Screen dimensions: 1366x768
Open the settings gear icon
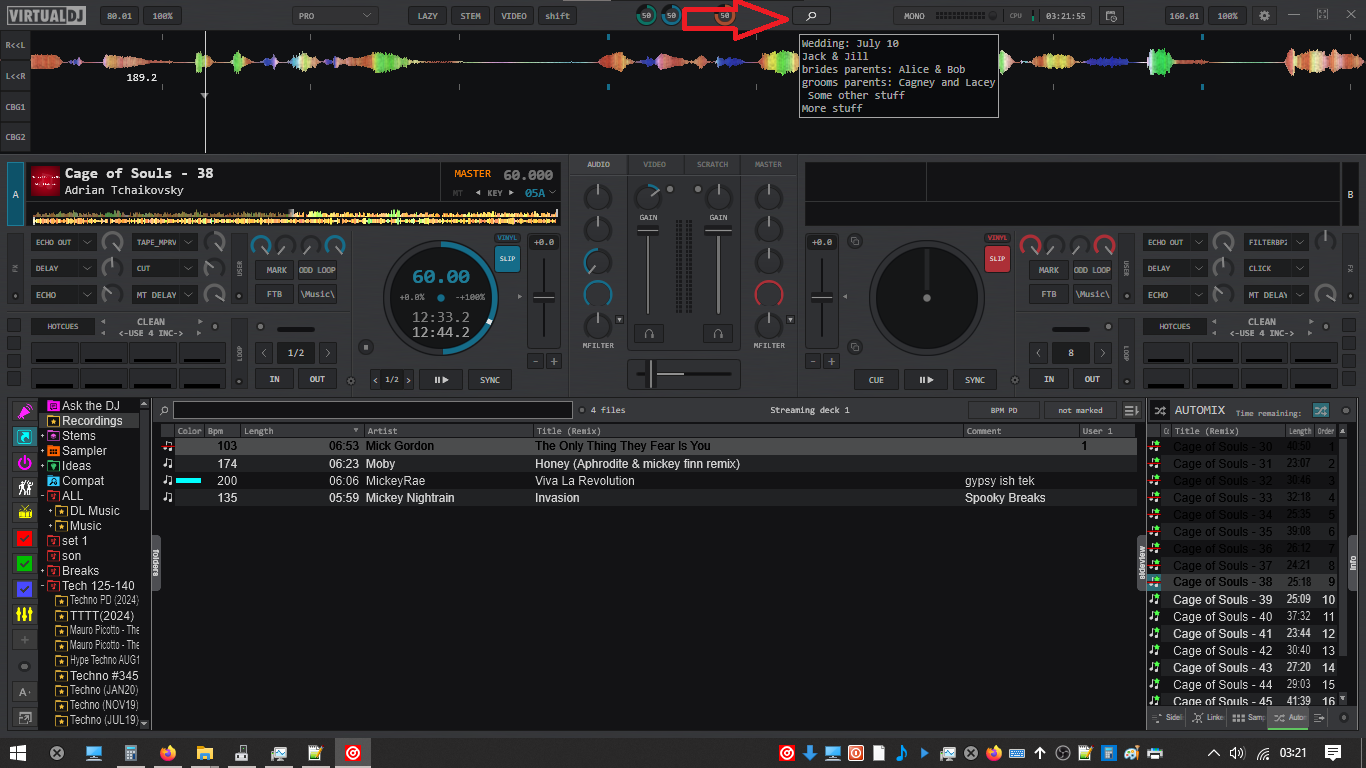pyautogui.click(x=1265, y=16)
